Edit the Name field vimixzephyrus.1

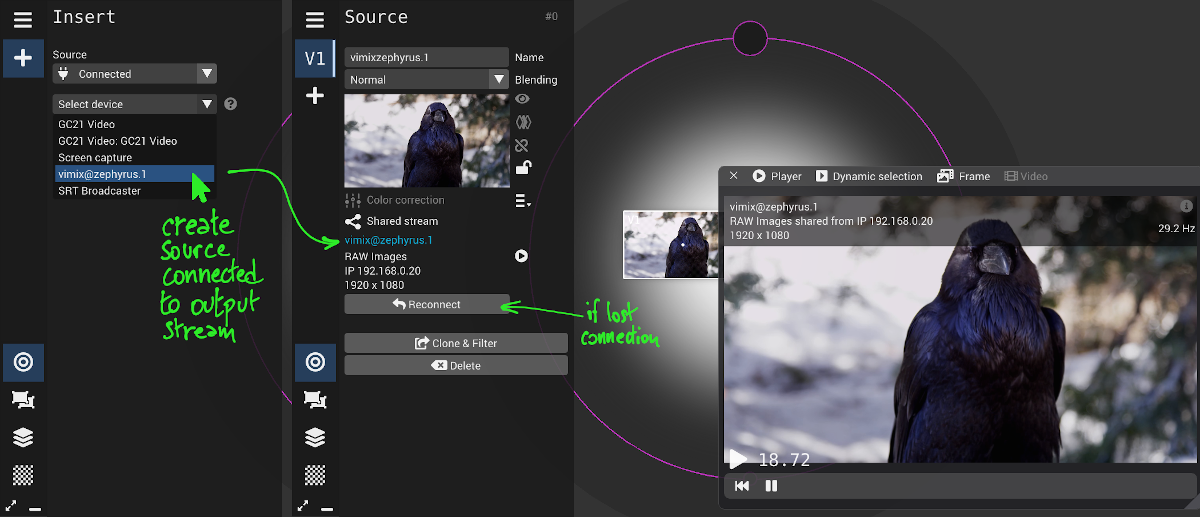click(427, 57)
